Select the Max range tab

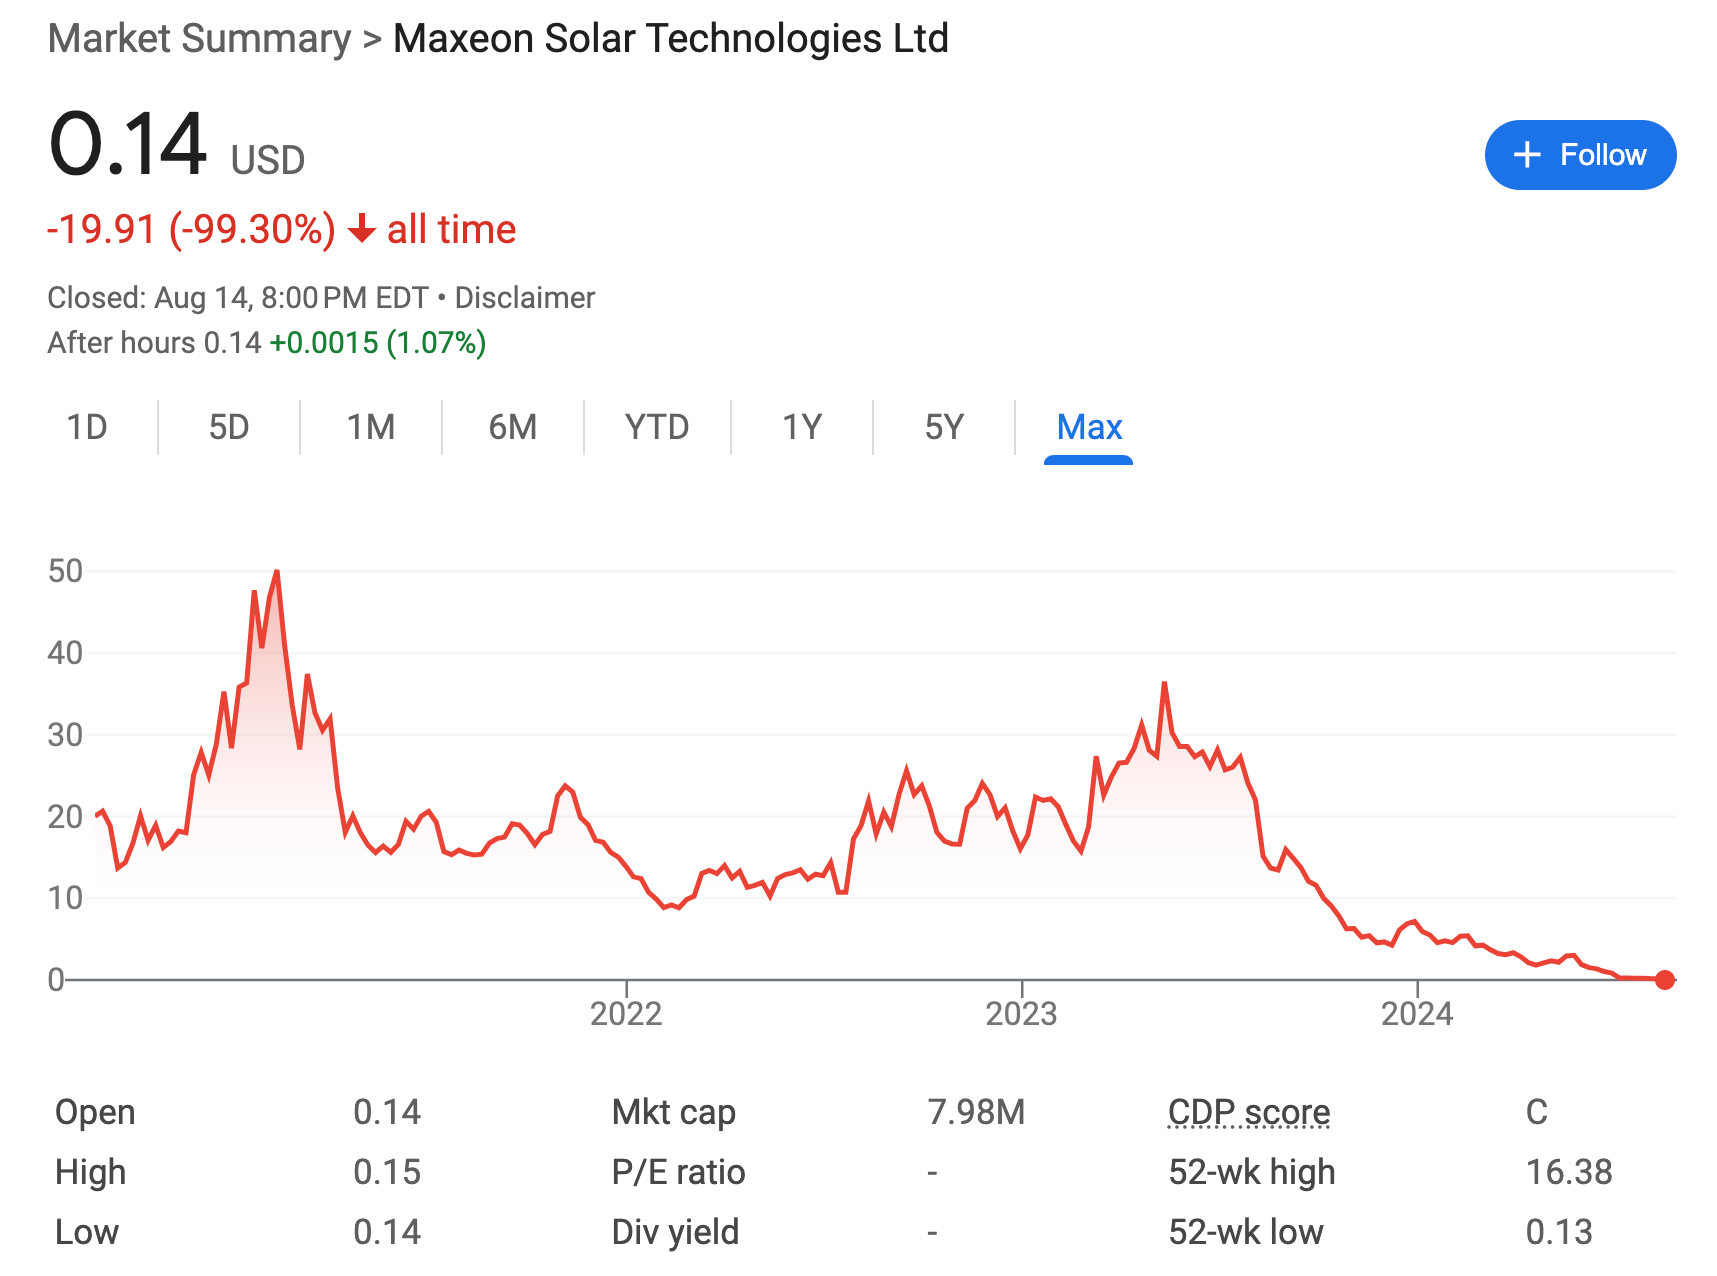[x=1089, y=427]
